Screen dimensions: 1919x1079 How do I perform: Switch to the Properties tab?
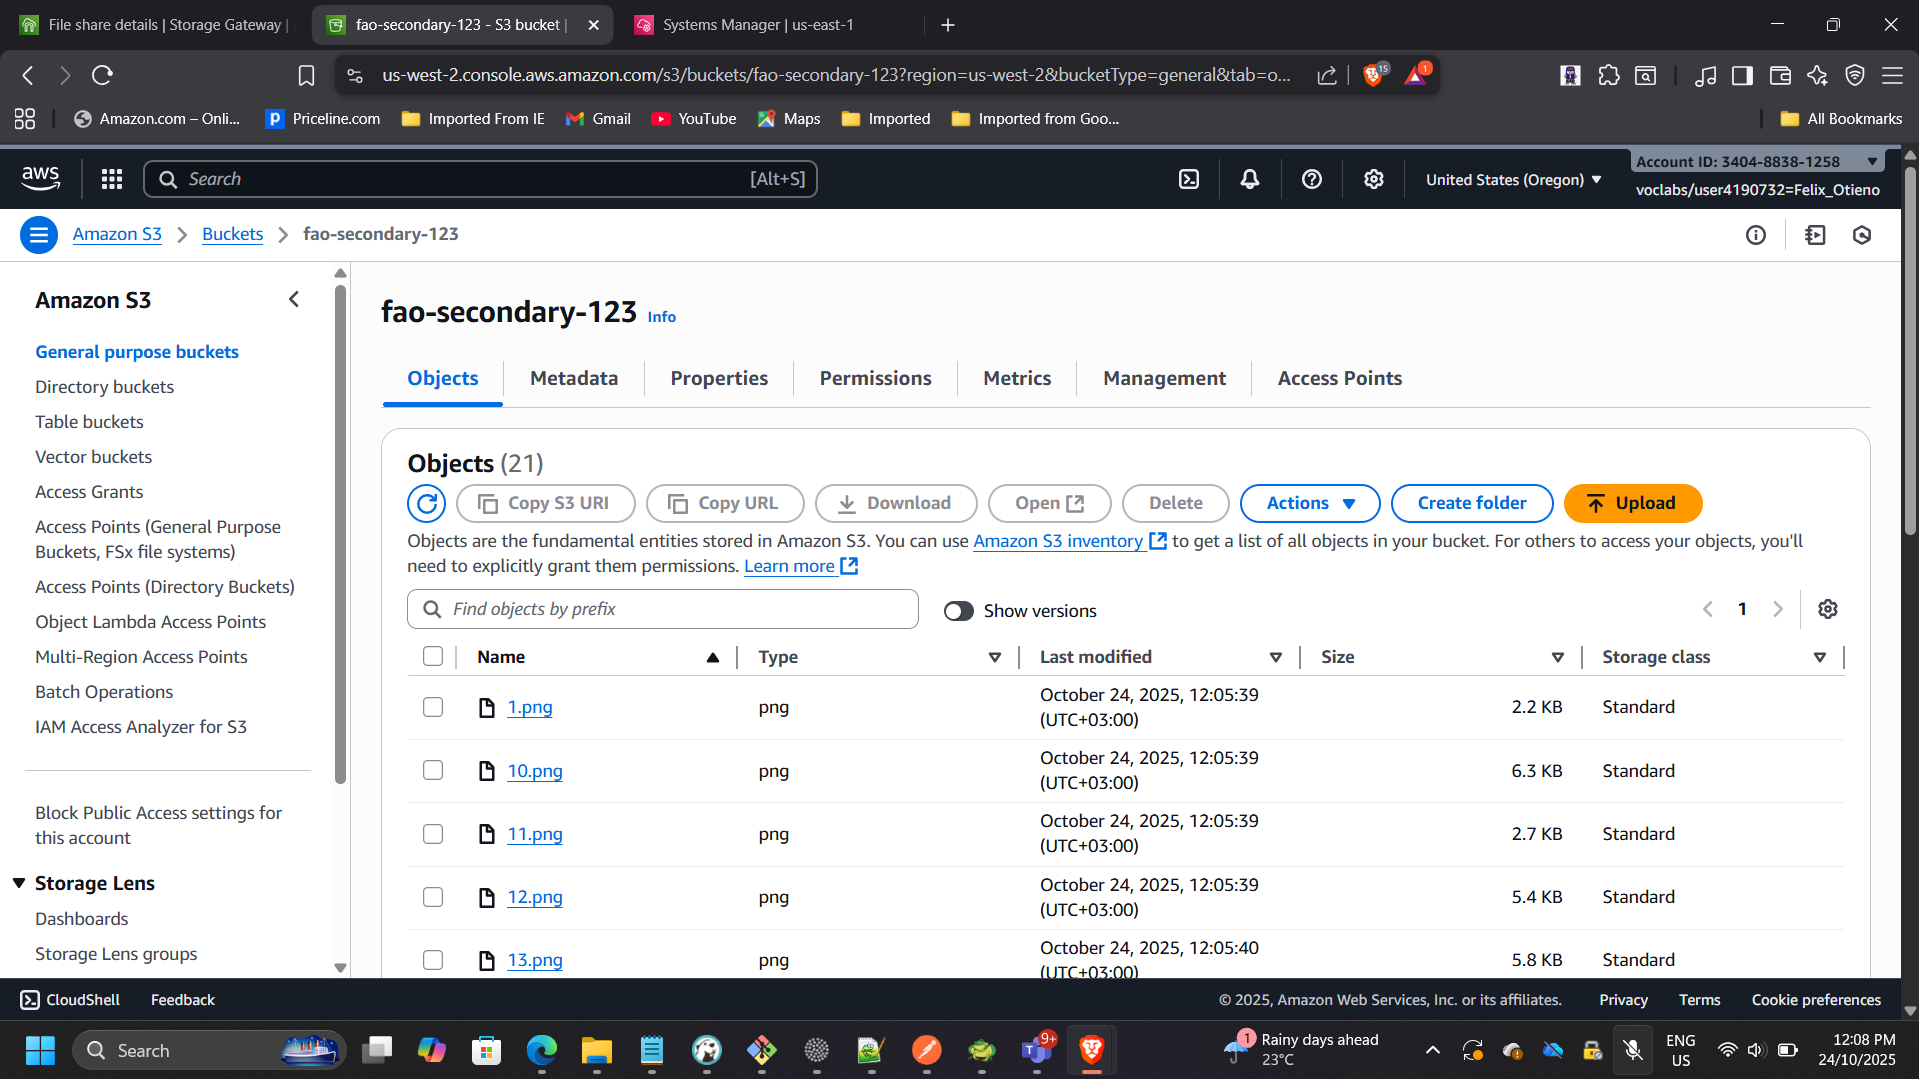(x=719, y=378)
